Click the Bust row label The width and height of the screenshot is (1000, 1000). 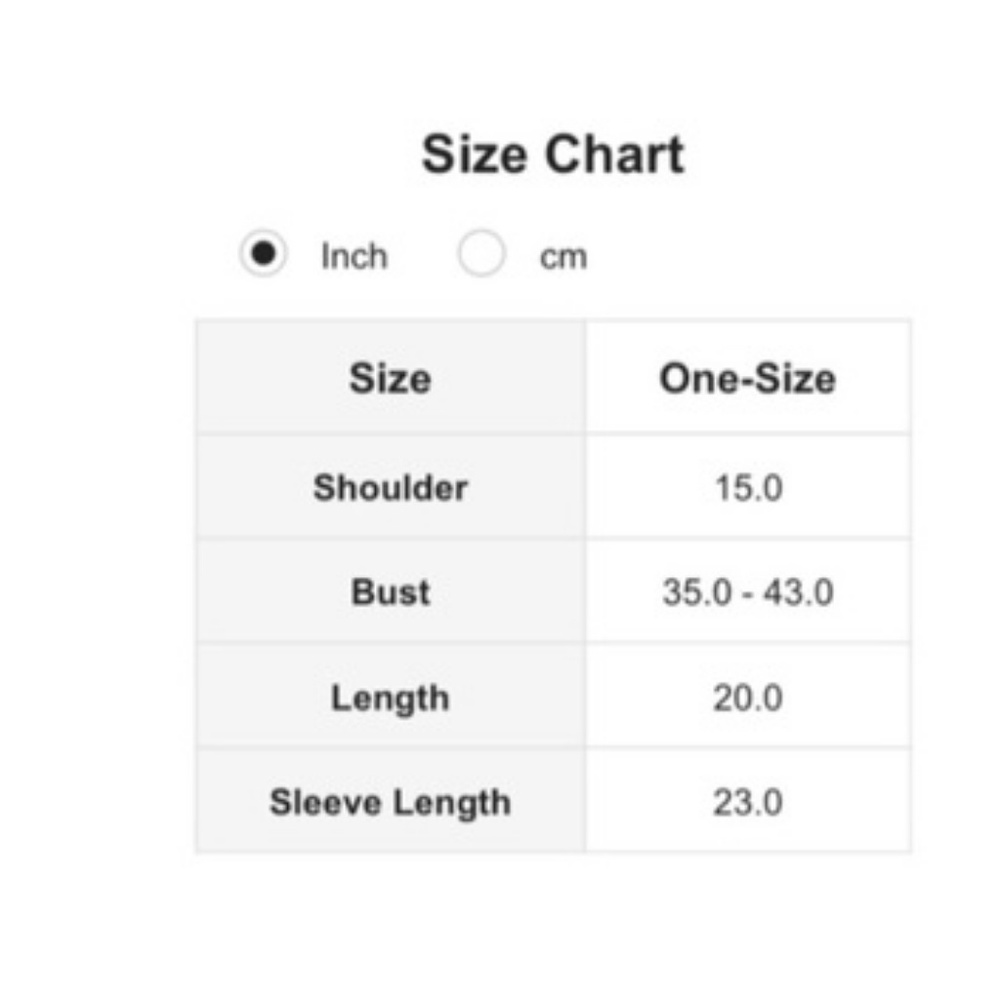click(x=390, y=592)
